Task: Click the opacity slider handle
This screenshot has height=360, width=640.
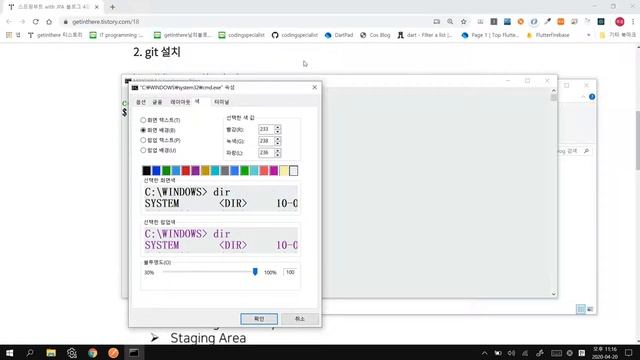Action: click(255, 271)
